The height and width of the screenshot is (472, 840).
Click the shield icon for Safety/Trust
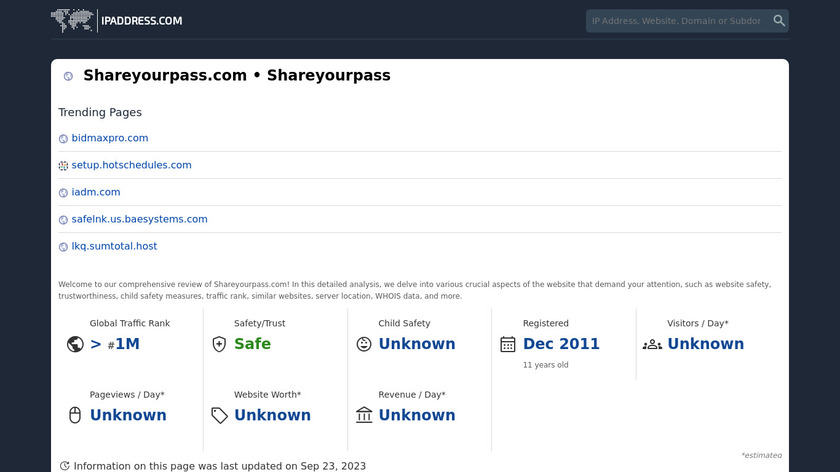pyautogui.click(x=219, y=344)
